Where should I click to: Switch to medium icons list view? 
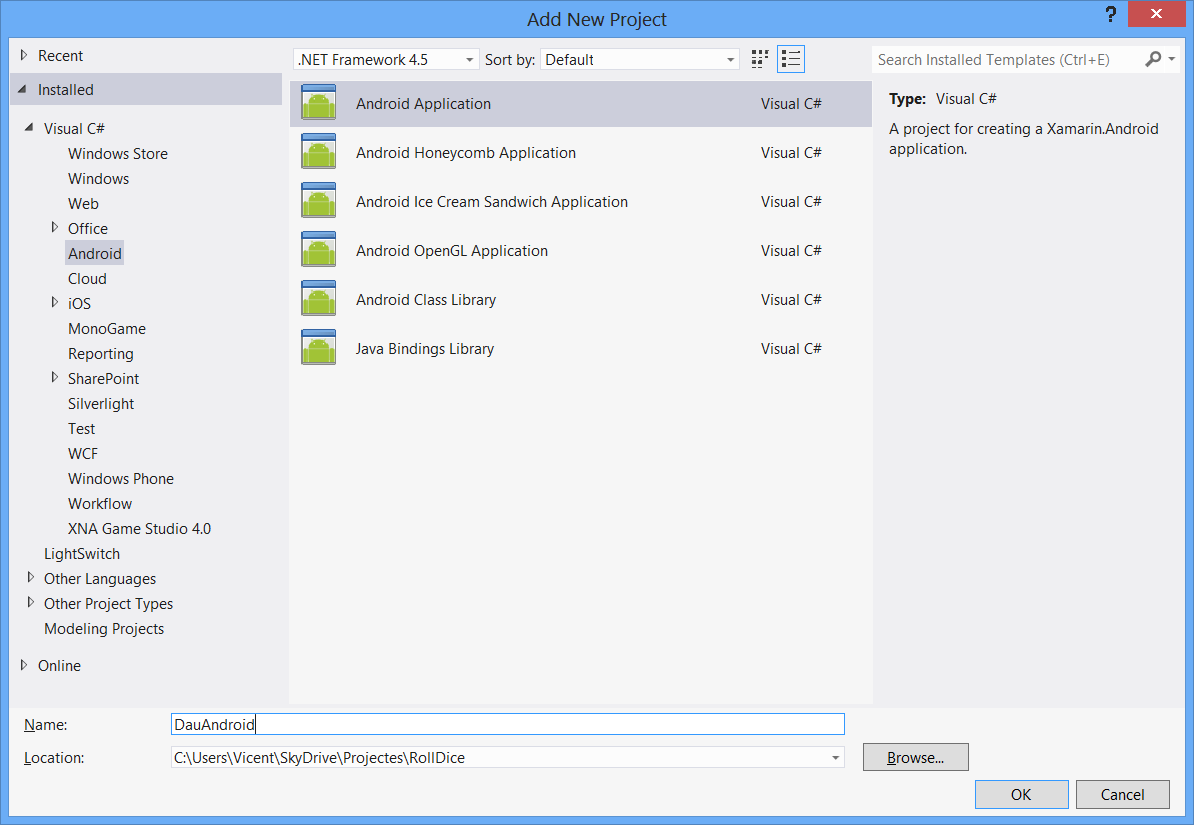pos(790,59)
